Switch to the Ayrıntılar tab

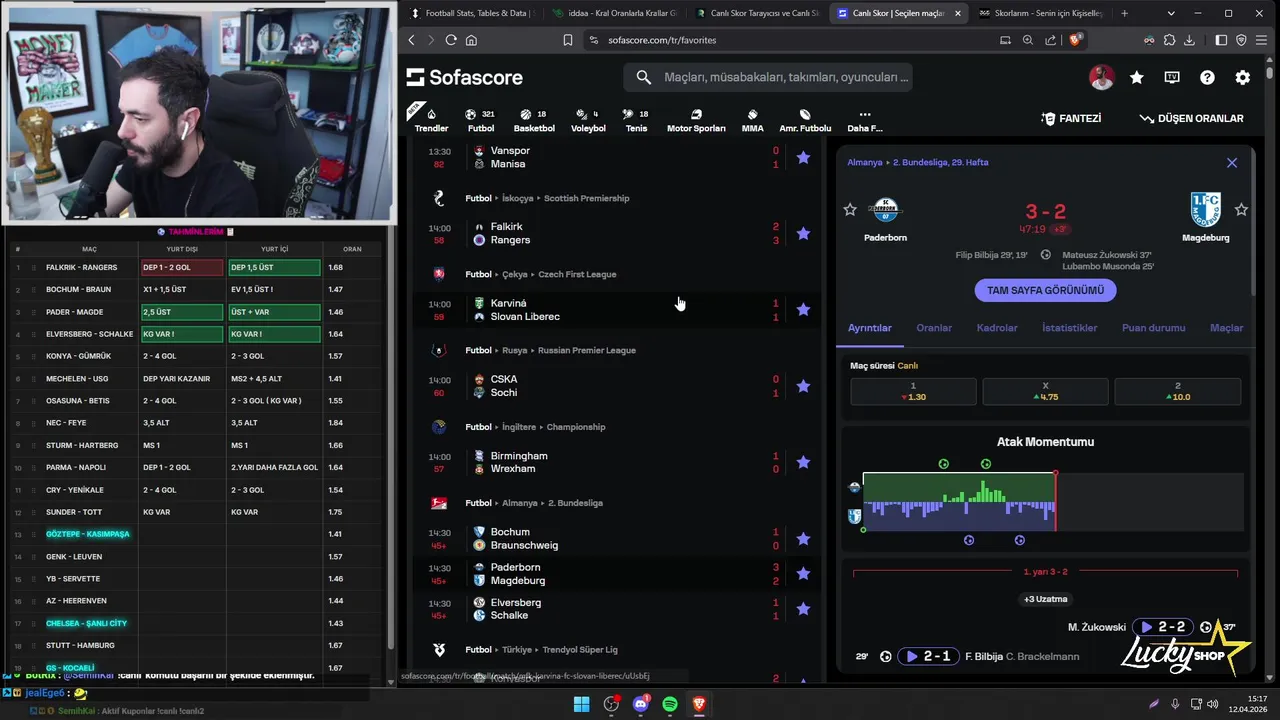click(x=870, y=328)
